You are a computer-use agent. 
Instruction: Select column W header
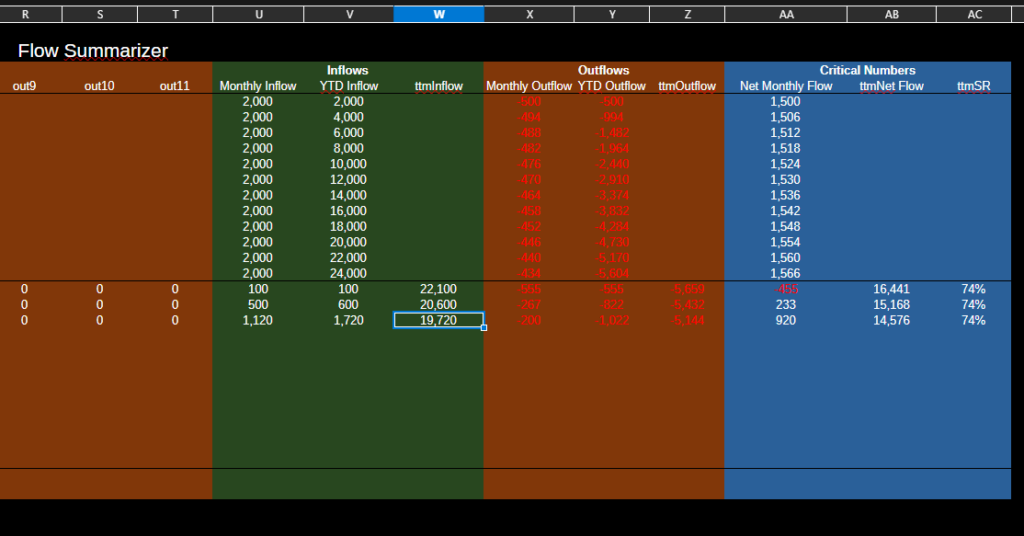coord(439,14)
